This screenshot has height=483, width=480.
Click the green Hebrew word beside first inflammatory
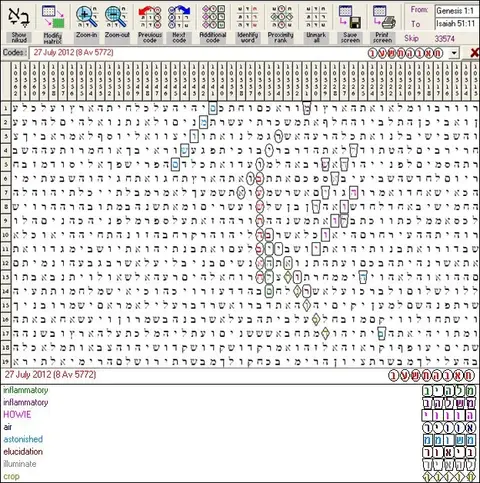[x=449, y=391]
